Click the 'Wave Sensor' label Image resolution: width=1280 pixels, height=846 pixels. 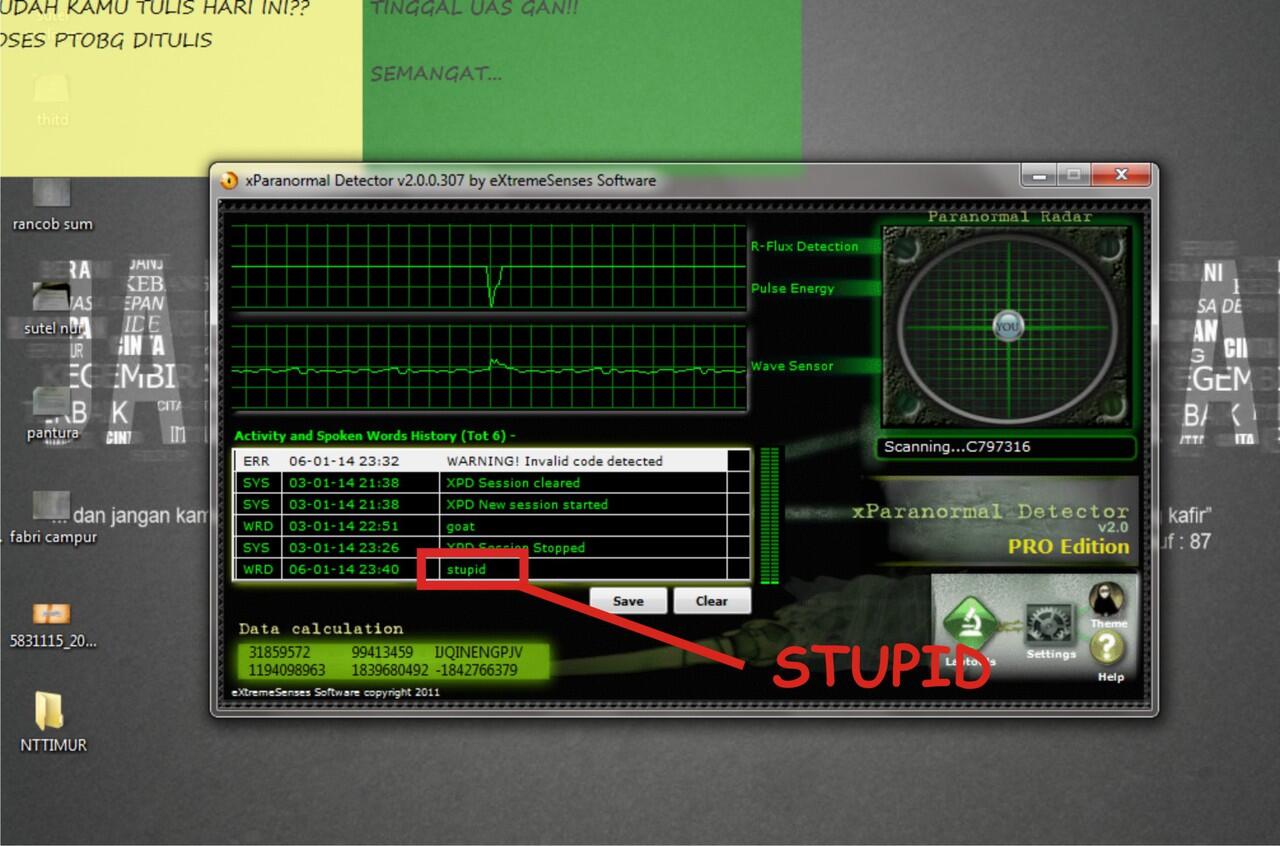coord(792,366)
